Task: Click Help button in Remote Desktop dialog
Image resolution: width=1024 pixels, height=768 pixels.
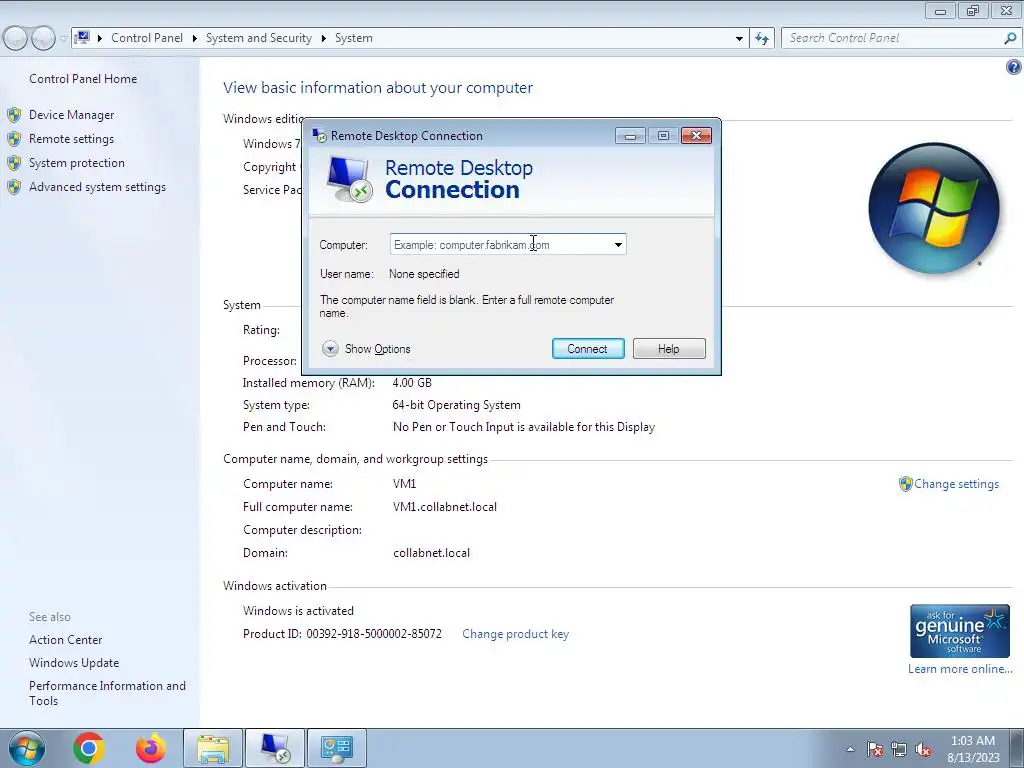Action: [669, 349]
